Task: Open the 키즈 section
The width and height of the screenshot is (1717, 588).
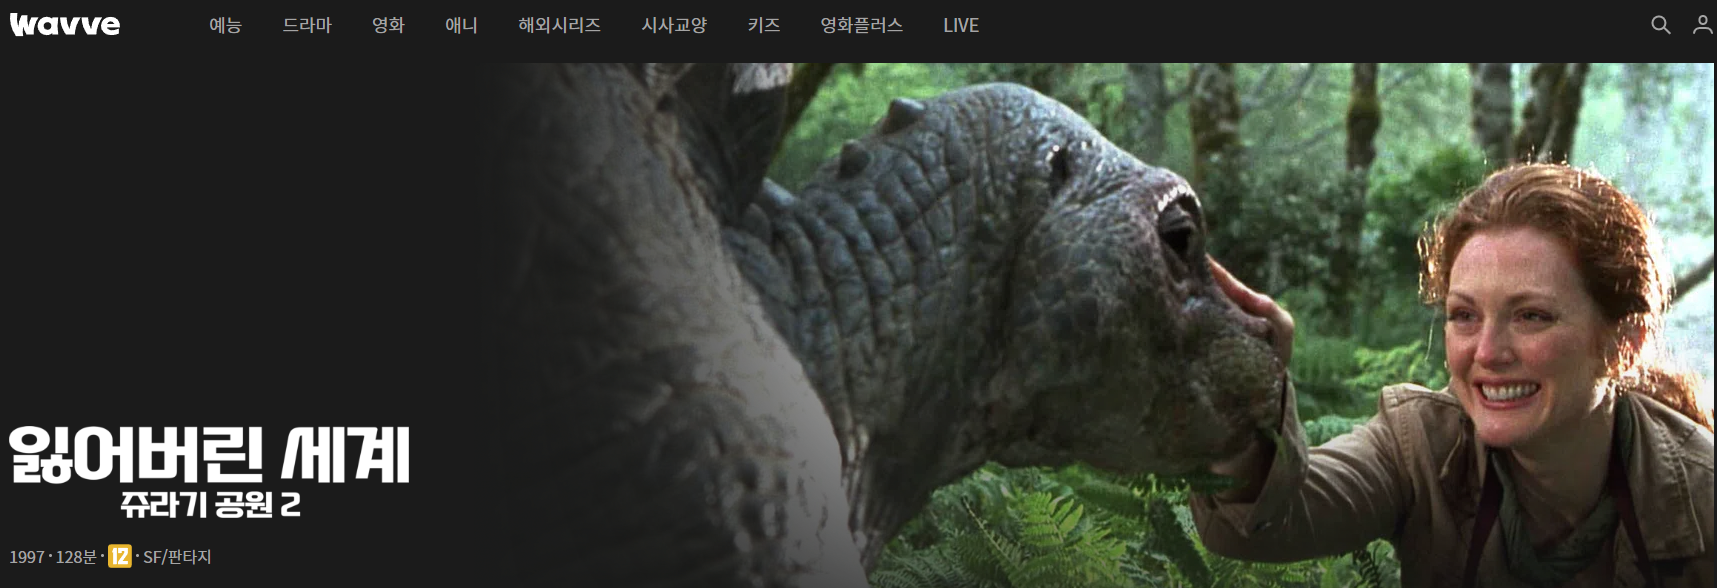Action: click(x=764, y=25)
